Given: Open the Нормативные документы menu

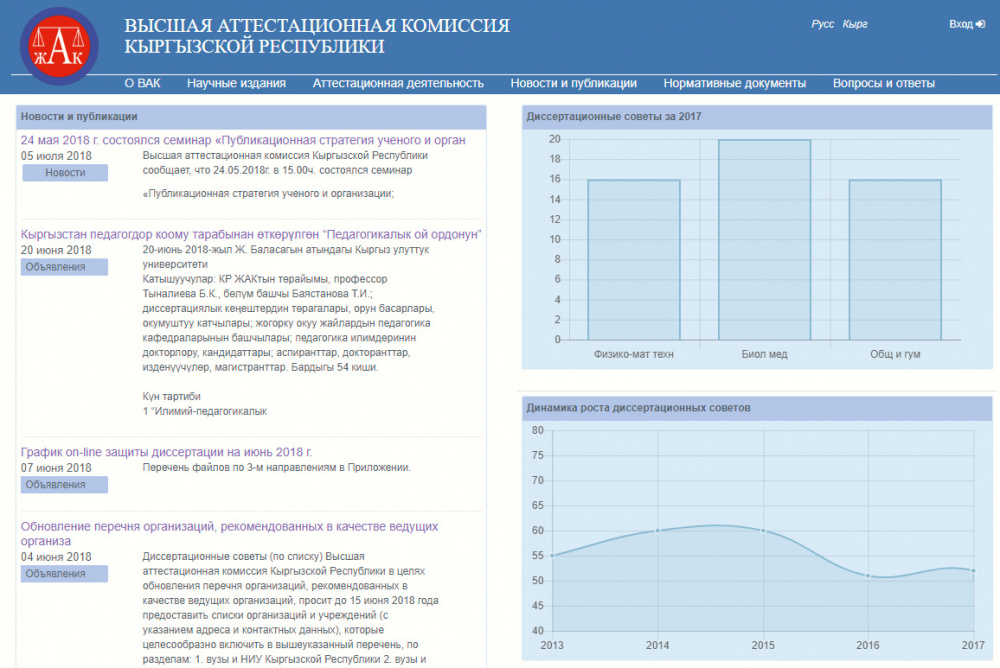Looking at the screenshot, I should [x=735, y=83].
